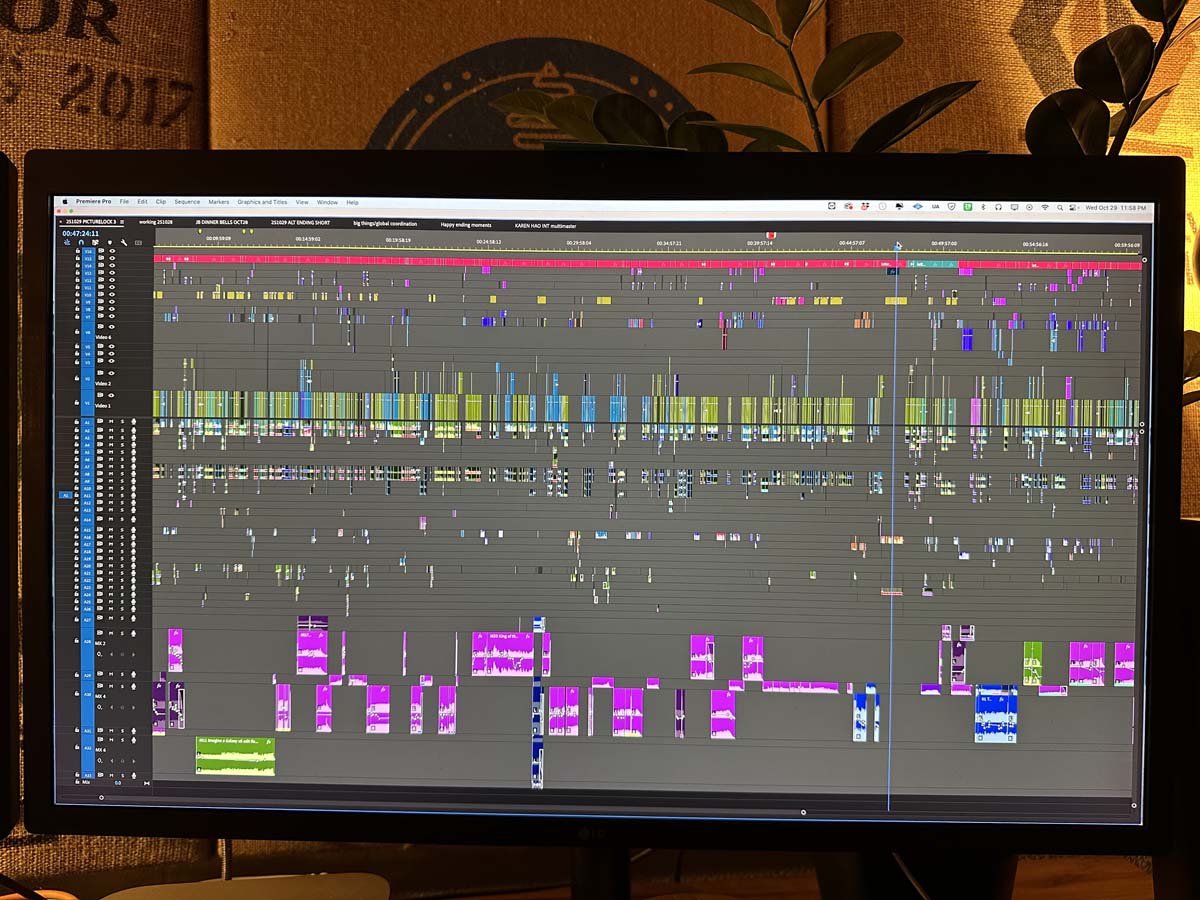Select the green audio clip on MX 6
Viewport: 1200px width, 900px height.
[x=235, y=755]
